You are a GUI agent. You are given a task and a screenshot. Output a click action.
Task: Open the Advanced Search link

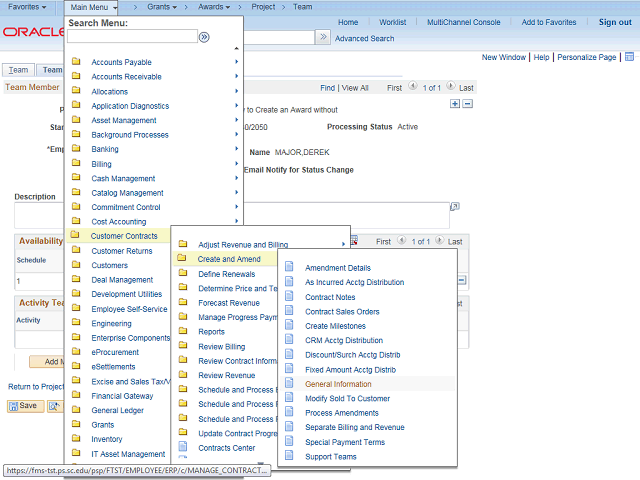364,39
